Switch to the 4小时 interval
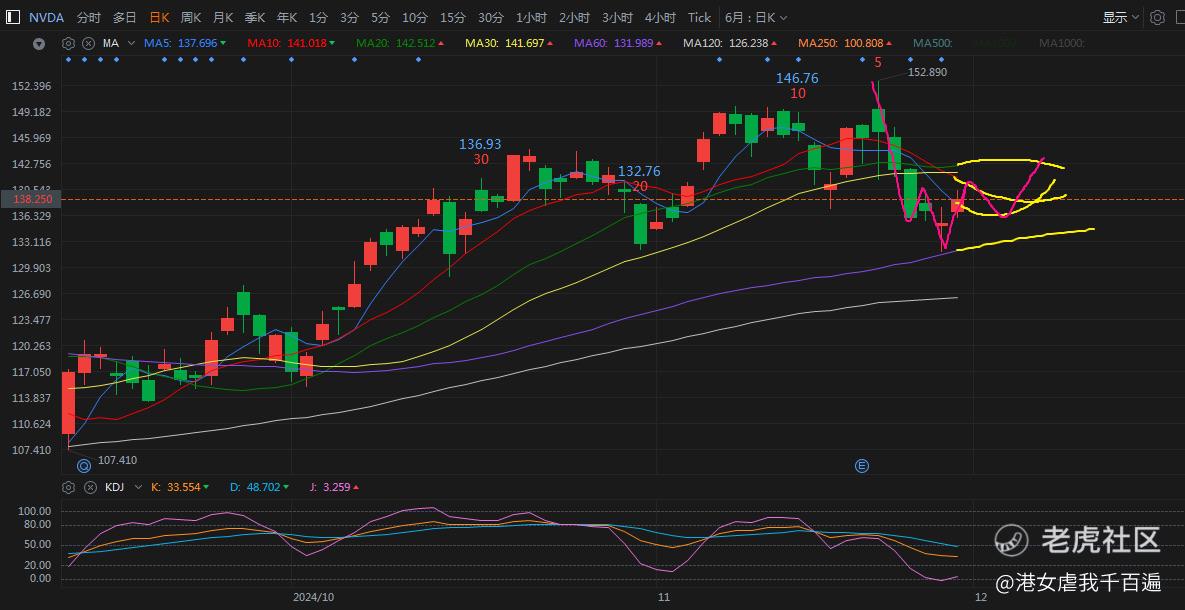 tap(661, 17)
